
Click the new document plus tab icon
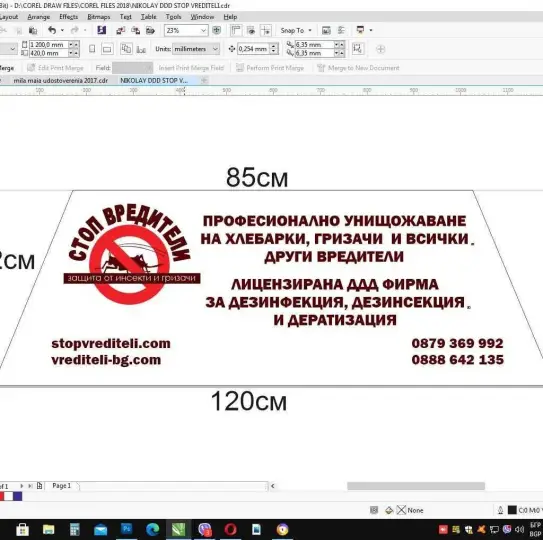click(x=204, y=80)
